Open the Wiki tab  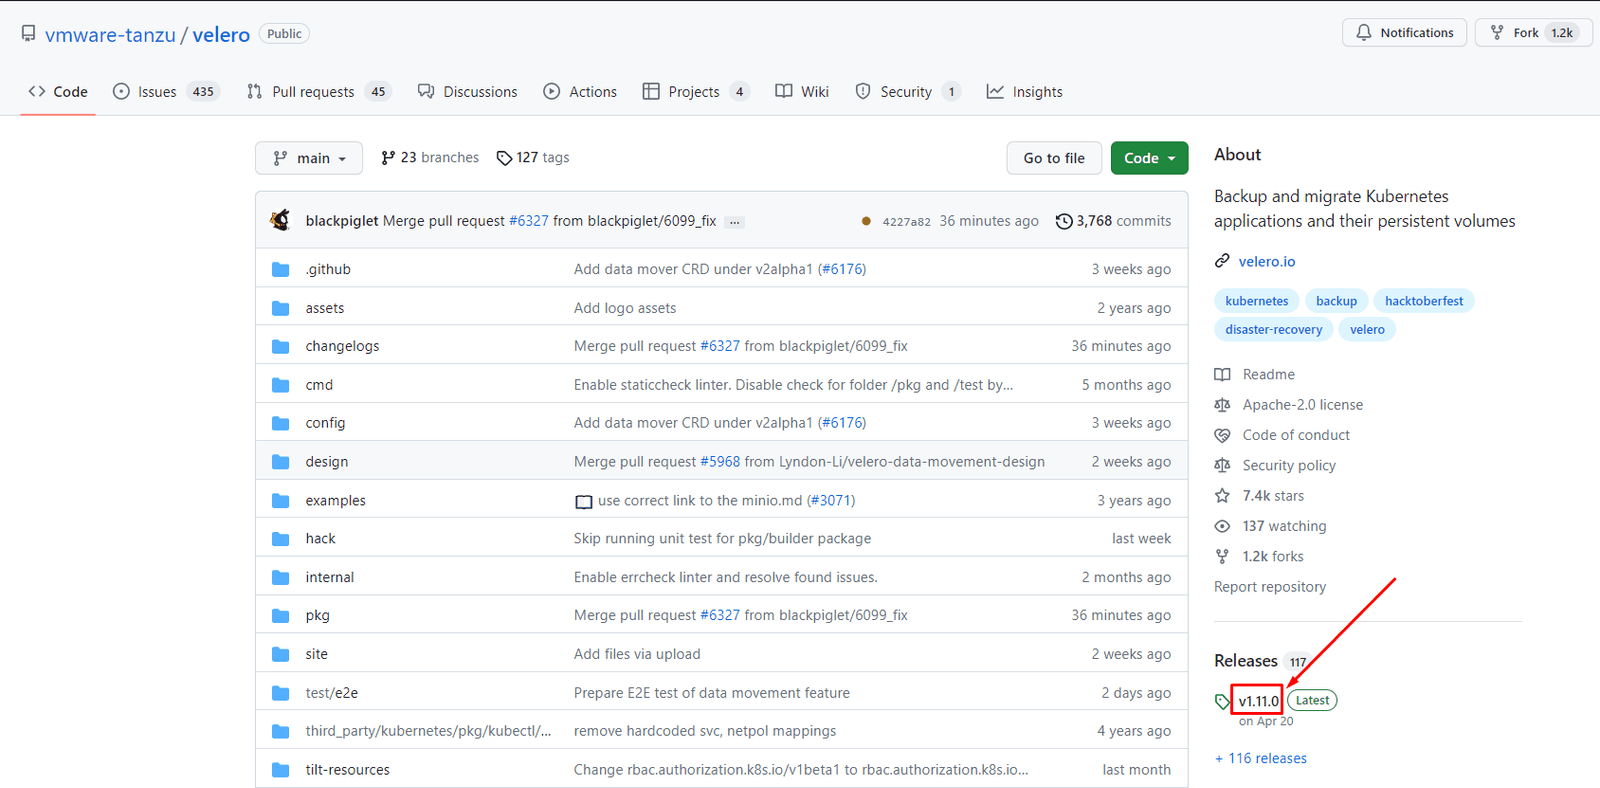[802, 92]
